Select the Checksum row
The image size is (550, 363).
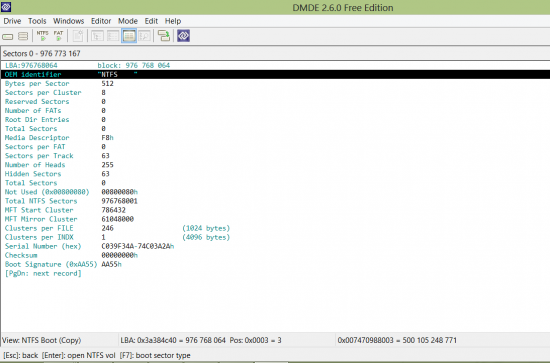275,255
